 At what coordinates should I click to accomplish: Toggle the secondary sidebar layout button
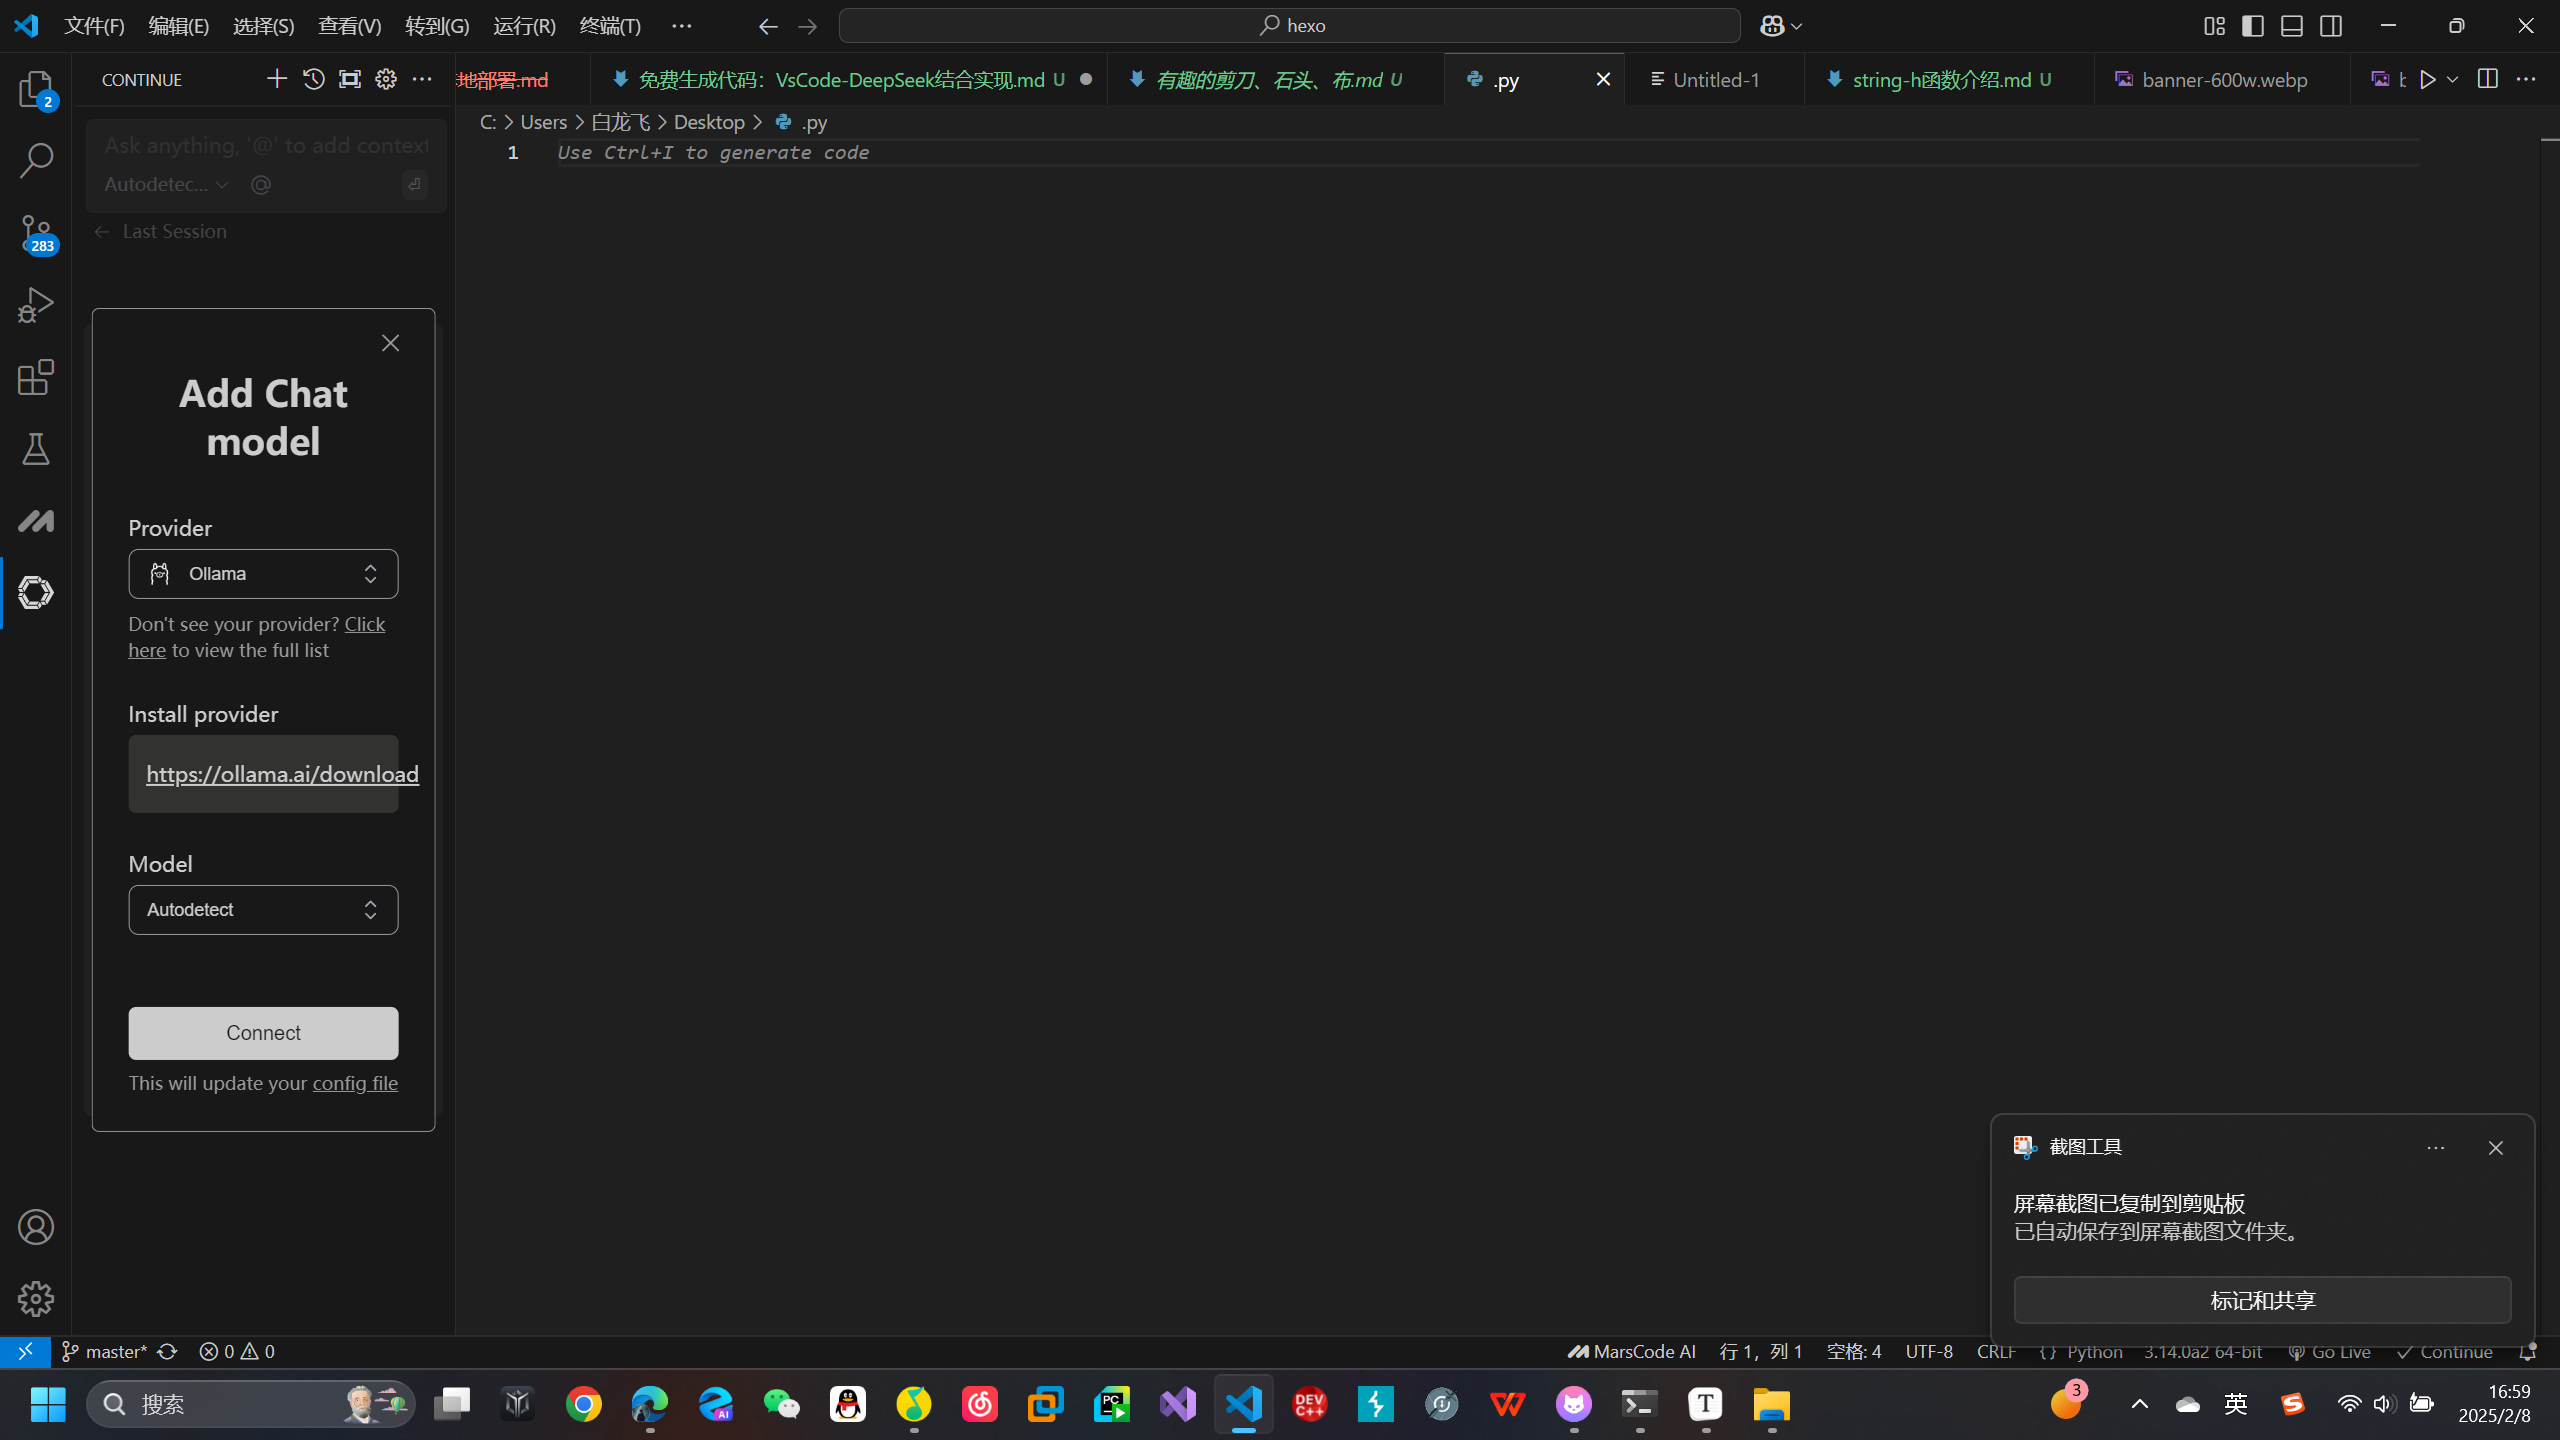pos(2331,26)
